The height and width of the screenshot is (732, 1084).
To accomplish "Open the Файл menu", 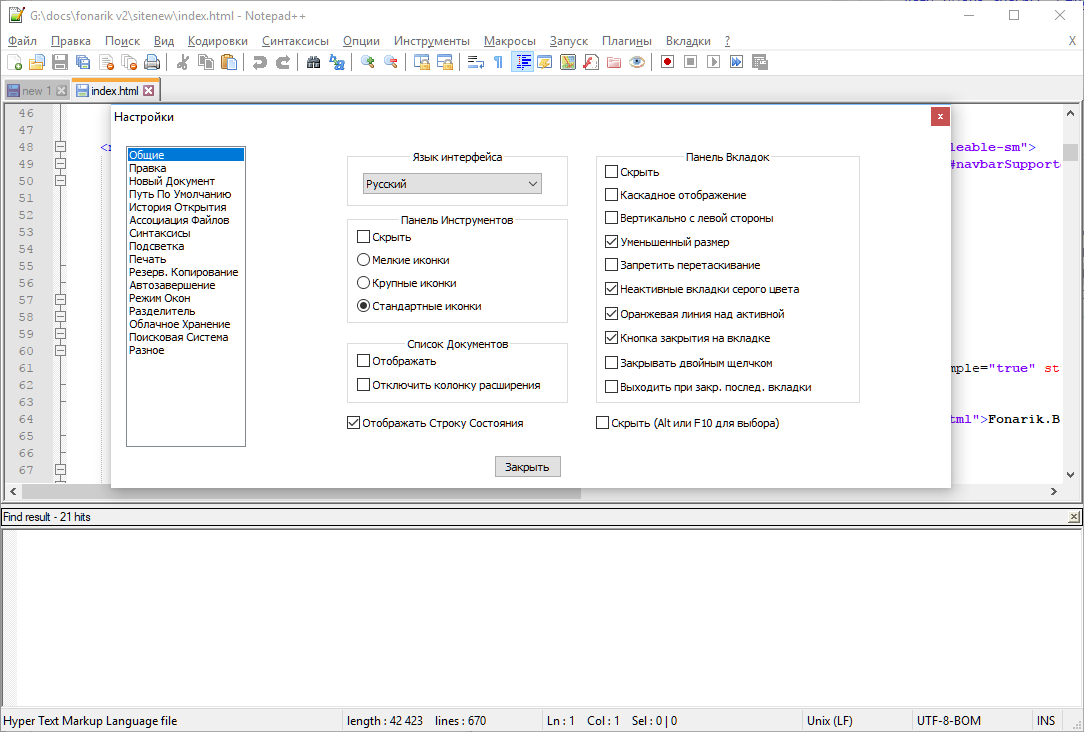I will point(22,41).
